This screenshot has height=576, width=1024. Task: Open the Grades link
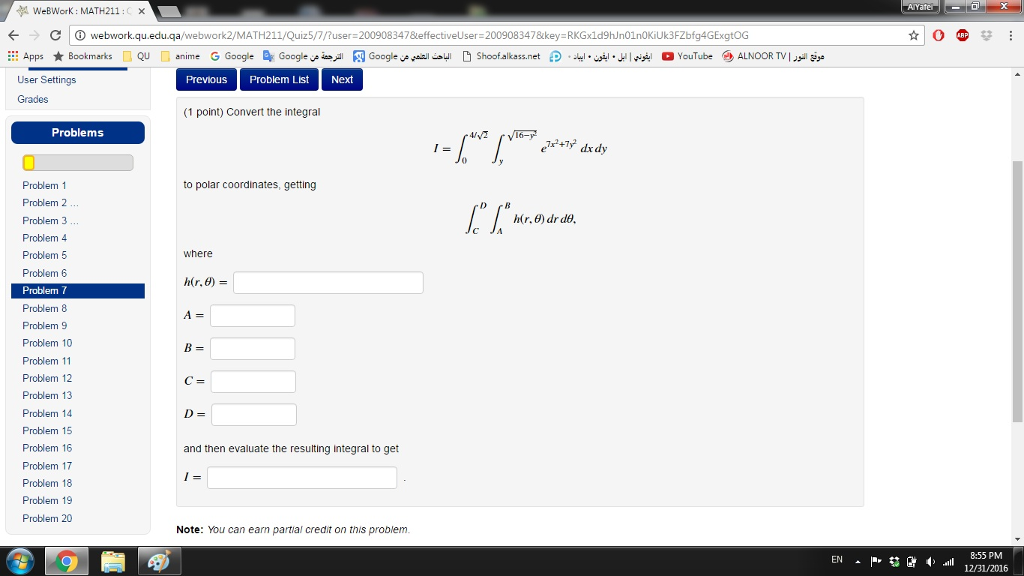30,99
